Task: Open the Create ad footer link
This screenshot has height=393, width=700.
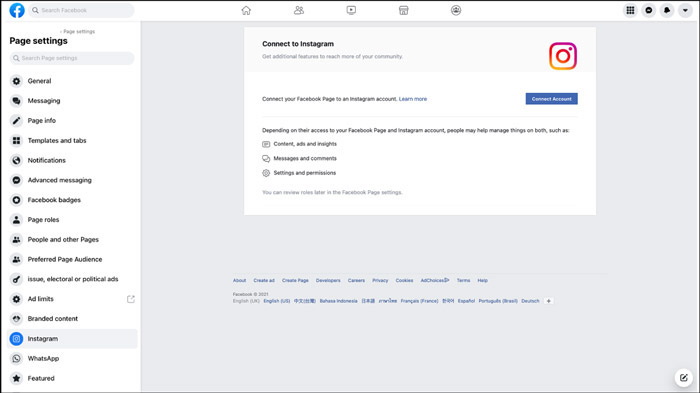Action: click(x=264, y=280)
